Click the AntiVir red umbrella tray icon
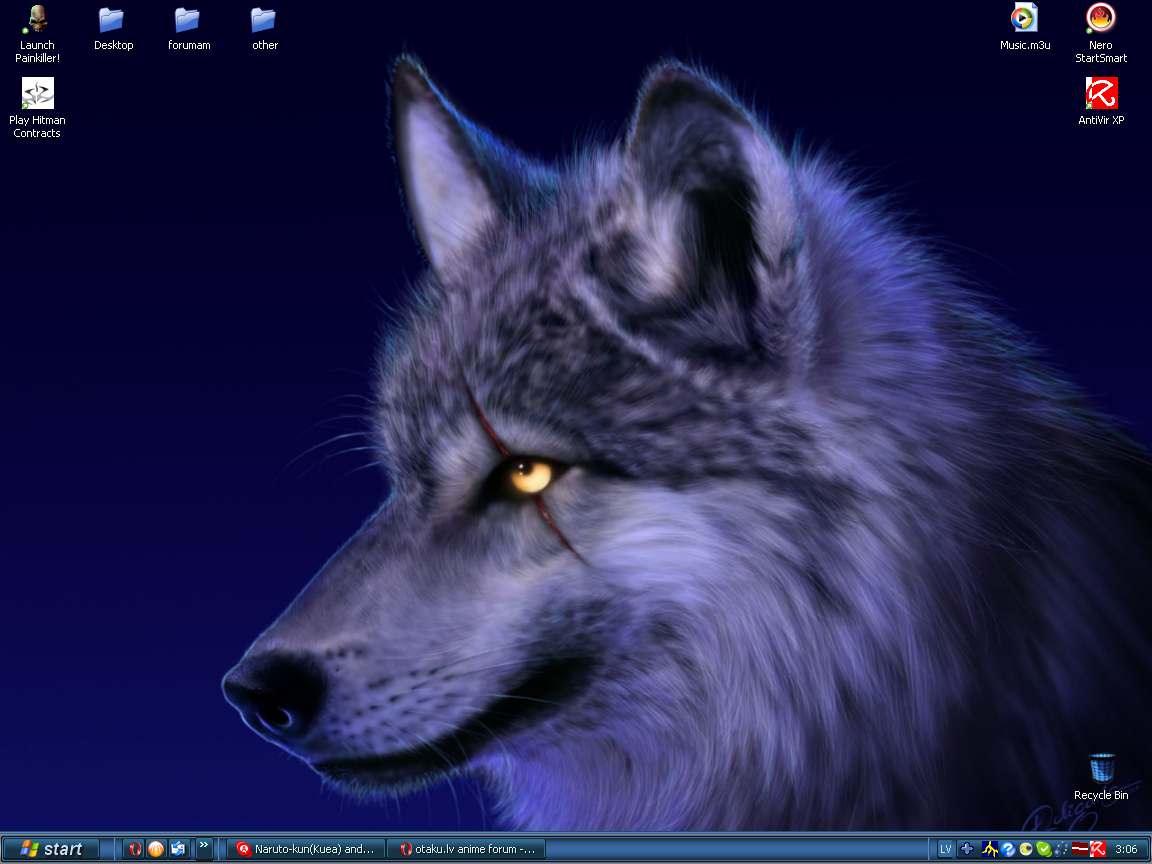Screen dimensions: 1152x864 (1098, 849)
